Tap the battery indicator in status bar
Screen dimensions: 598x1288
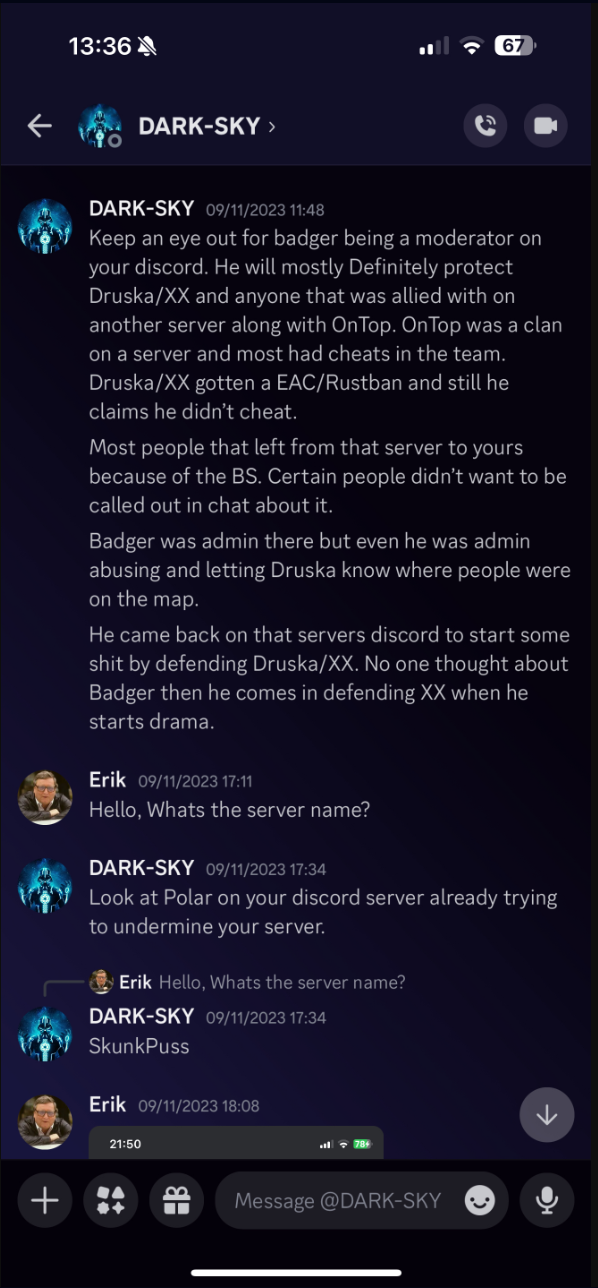[x=514, y=46]
